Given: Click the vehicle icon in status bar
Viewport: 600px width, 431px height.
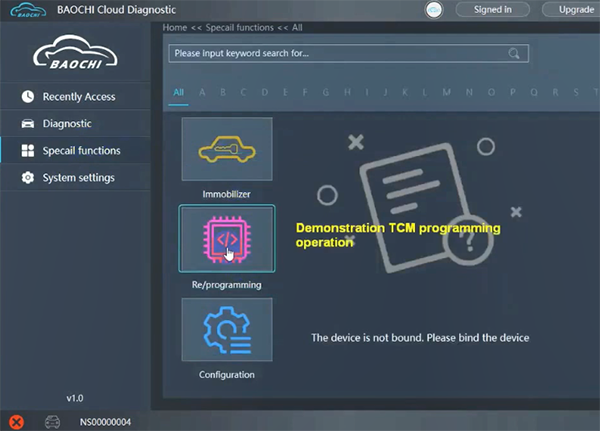Looking at the screenshot, I should tap(52, 422).
